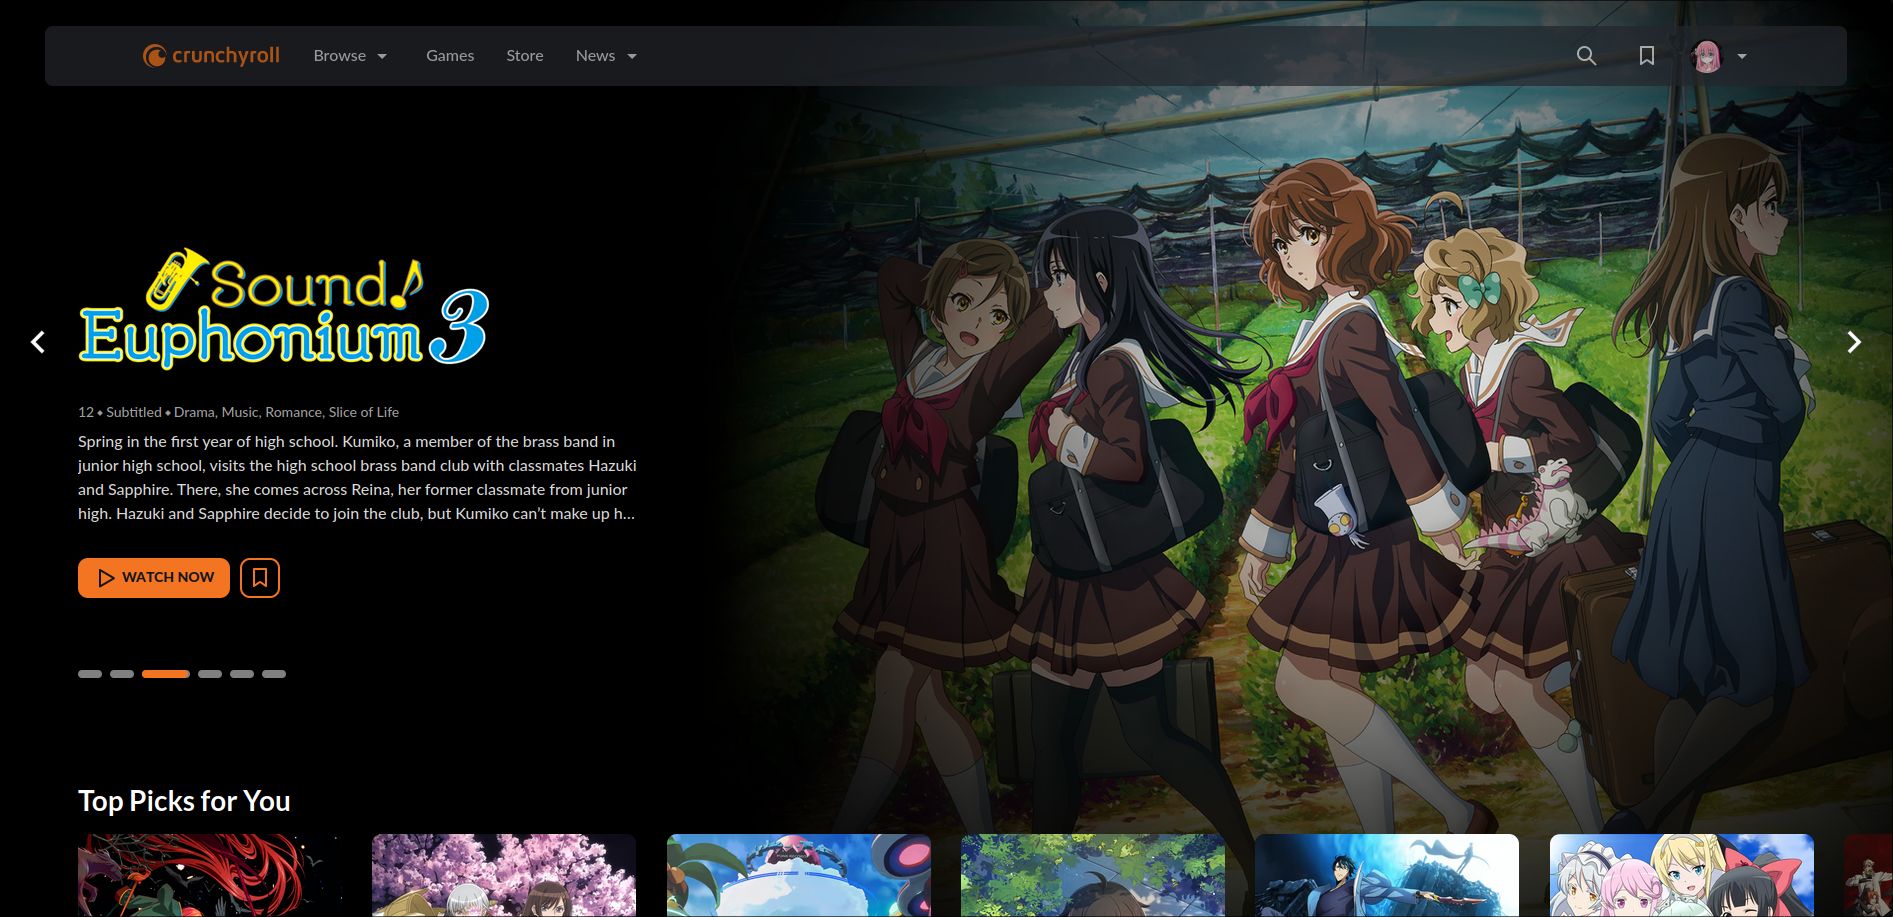
Task: Click the profile avatar picture
Action: pos(1707,56)
